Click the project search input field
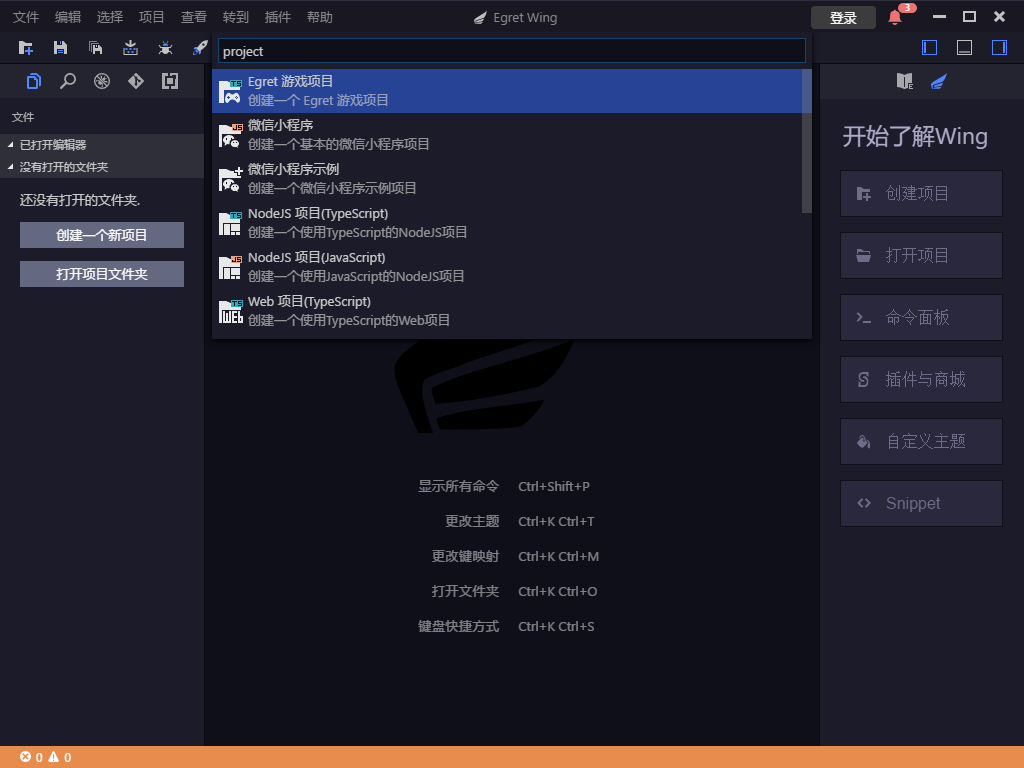 click(511, 51)
